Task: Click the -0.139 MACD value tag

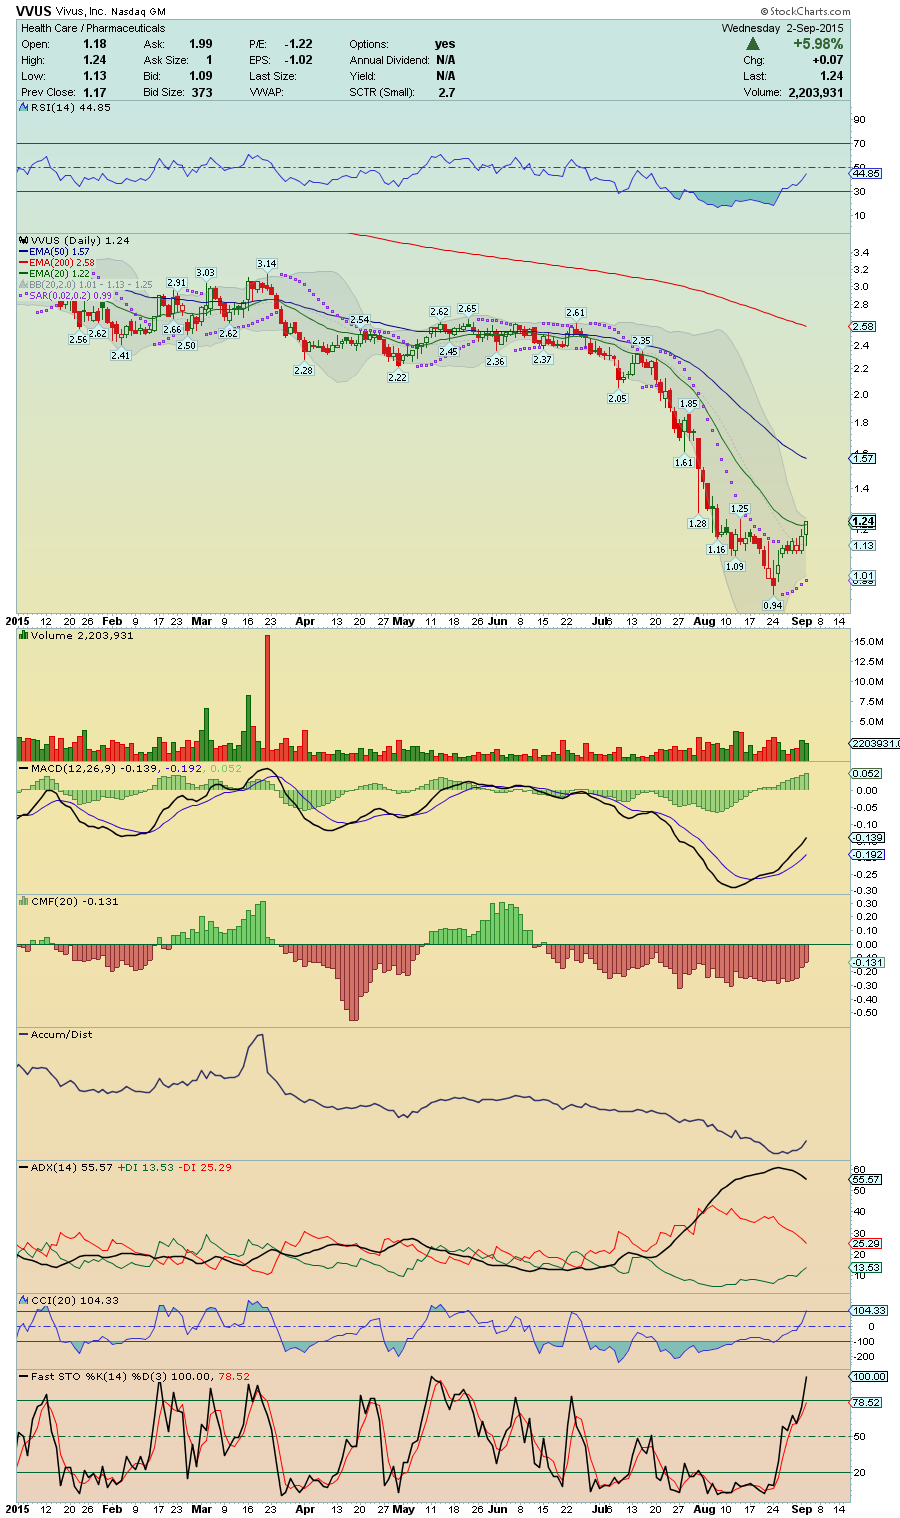Action: tap(866, 837)
